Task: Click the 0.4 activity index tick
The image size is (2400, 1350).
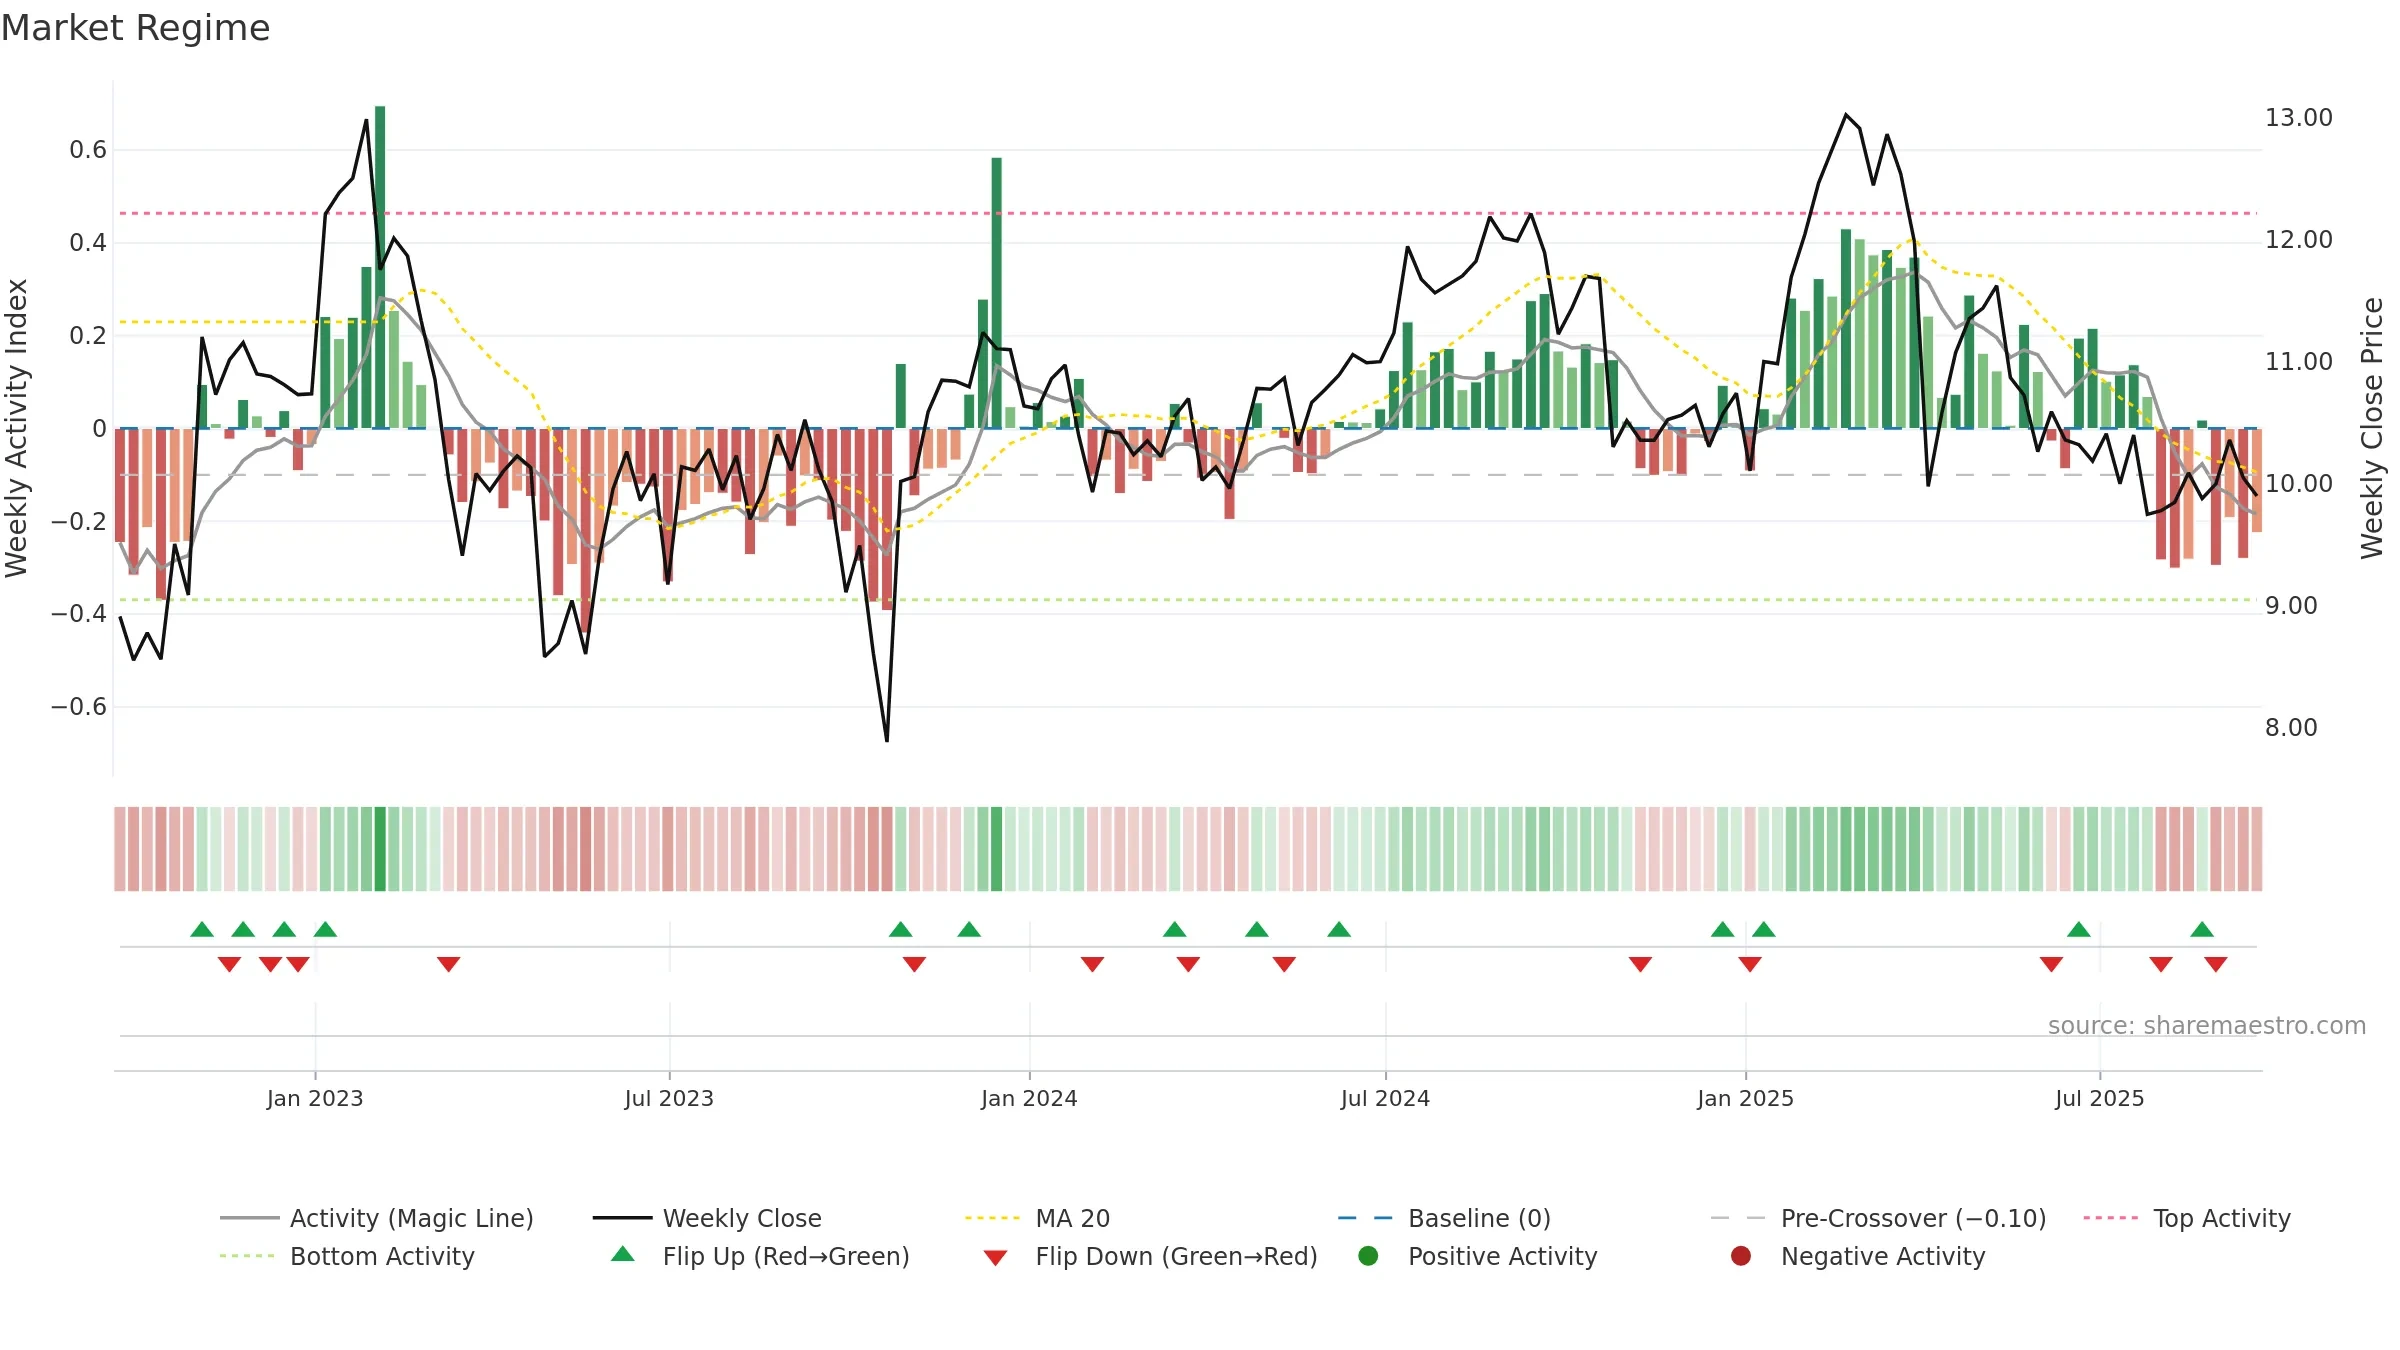Action: (x=88, y=243)
